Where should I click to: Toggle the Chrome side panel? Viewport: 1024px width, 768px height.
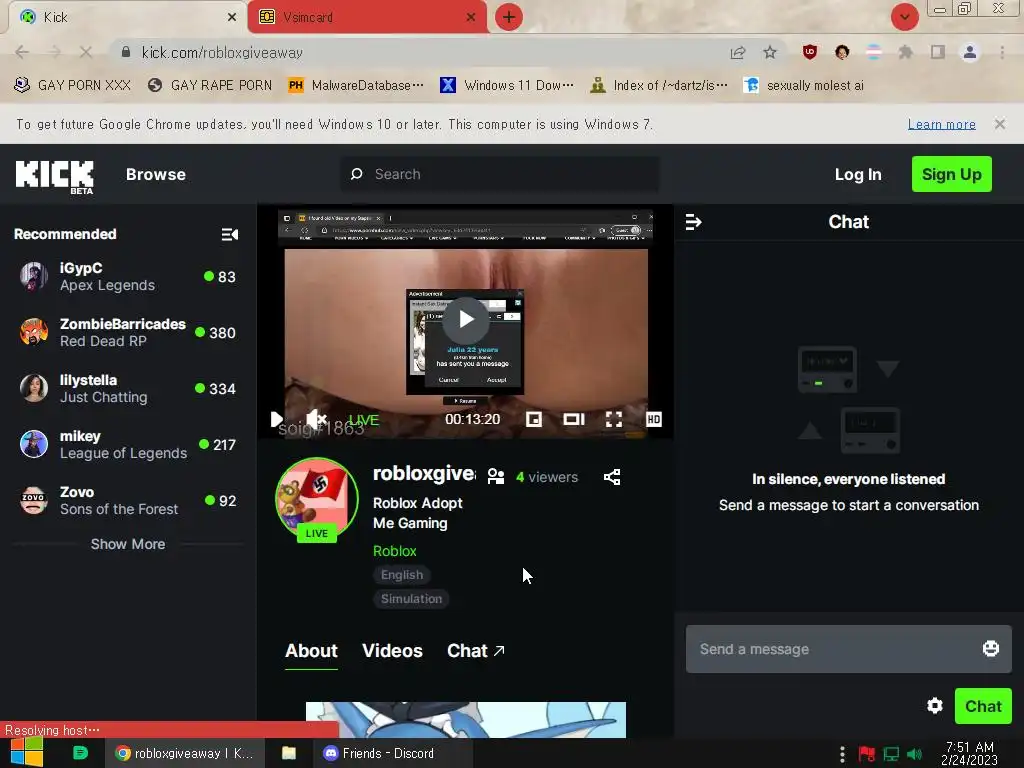(938, 52)
